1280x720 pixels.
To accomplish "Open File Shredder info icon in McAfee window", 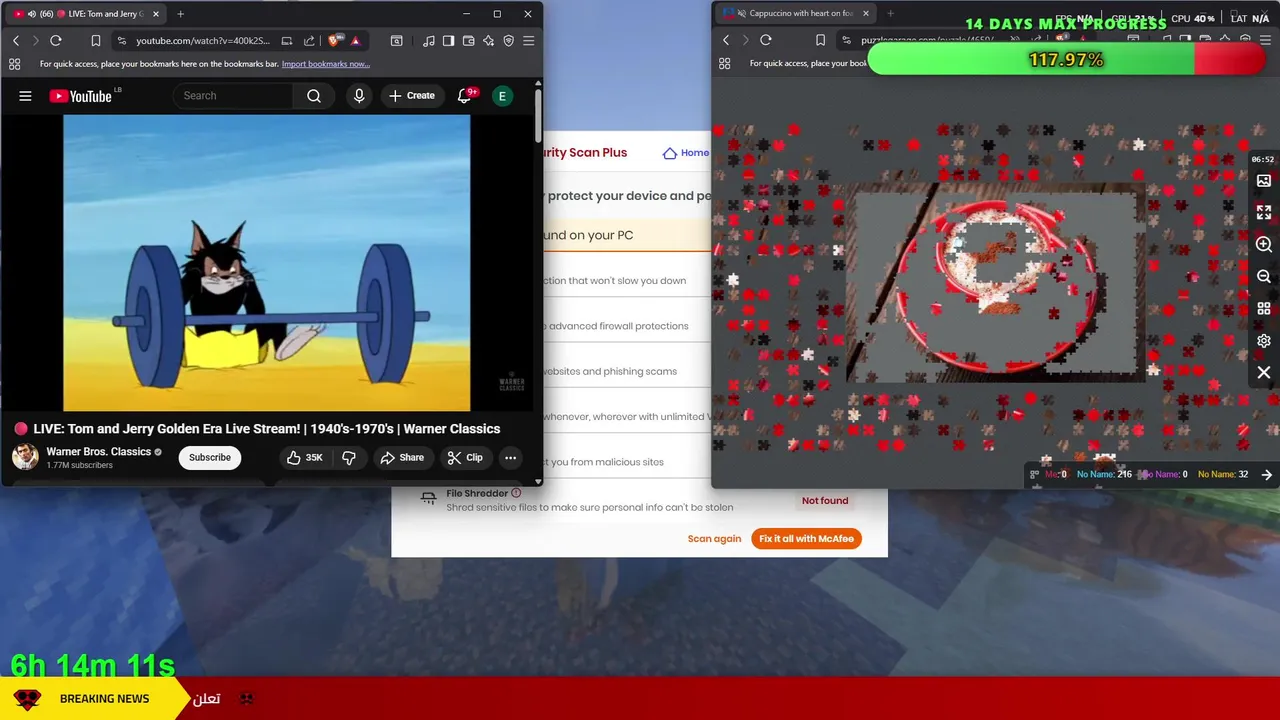I will [x=516, y=493].
